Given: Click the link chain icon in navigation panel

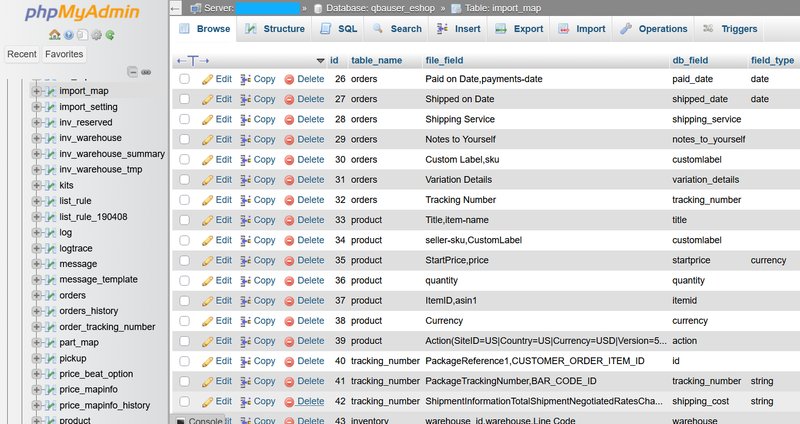Looking at the screenshot, I should point(146,72).
